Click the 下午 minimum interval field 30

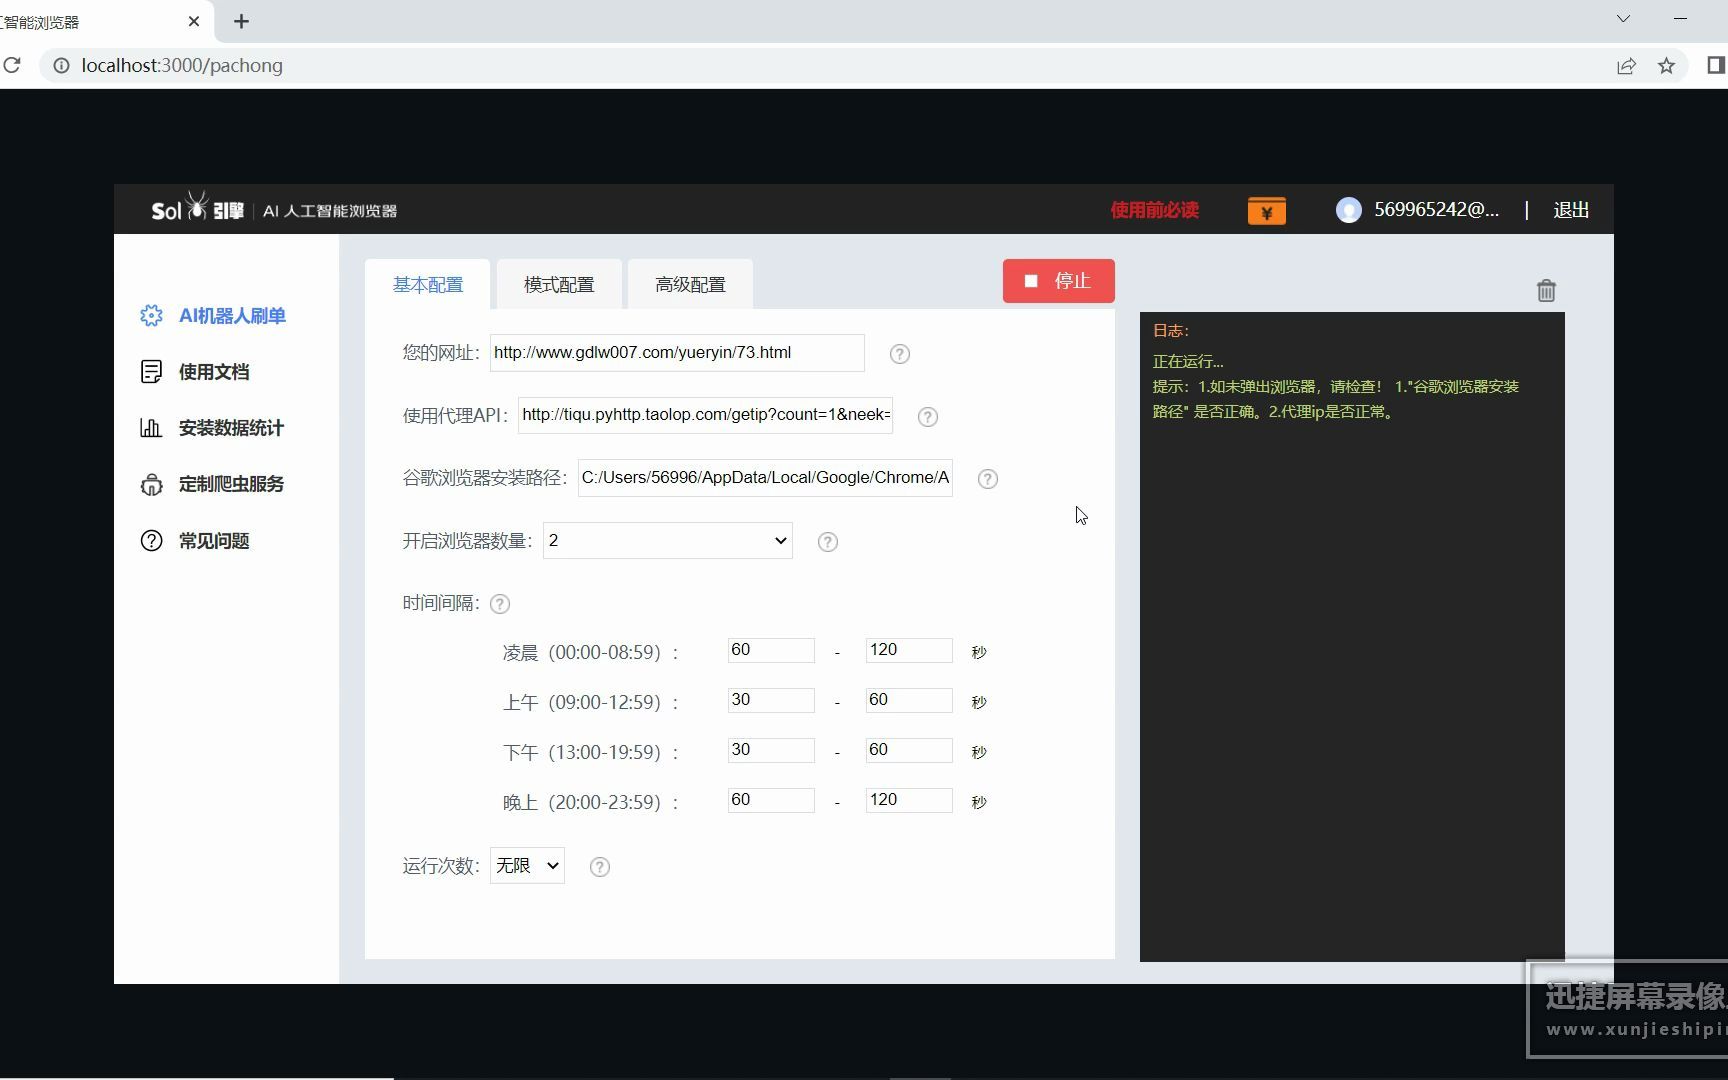click(771, 750)
